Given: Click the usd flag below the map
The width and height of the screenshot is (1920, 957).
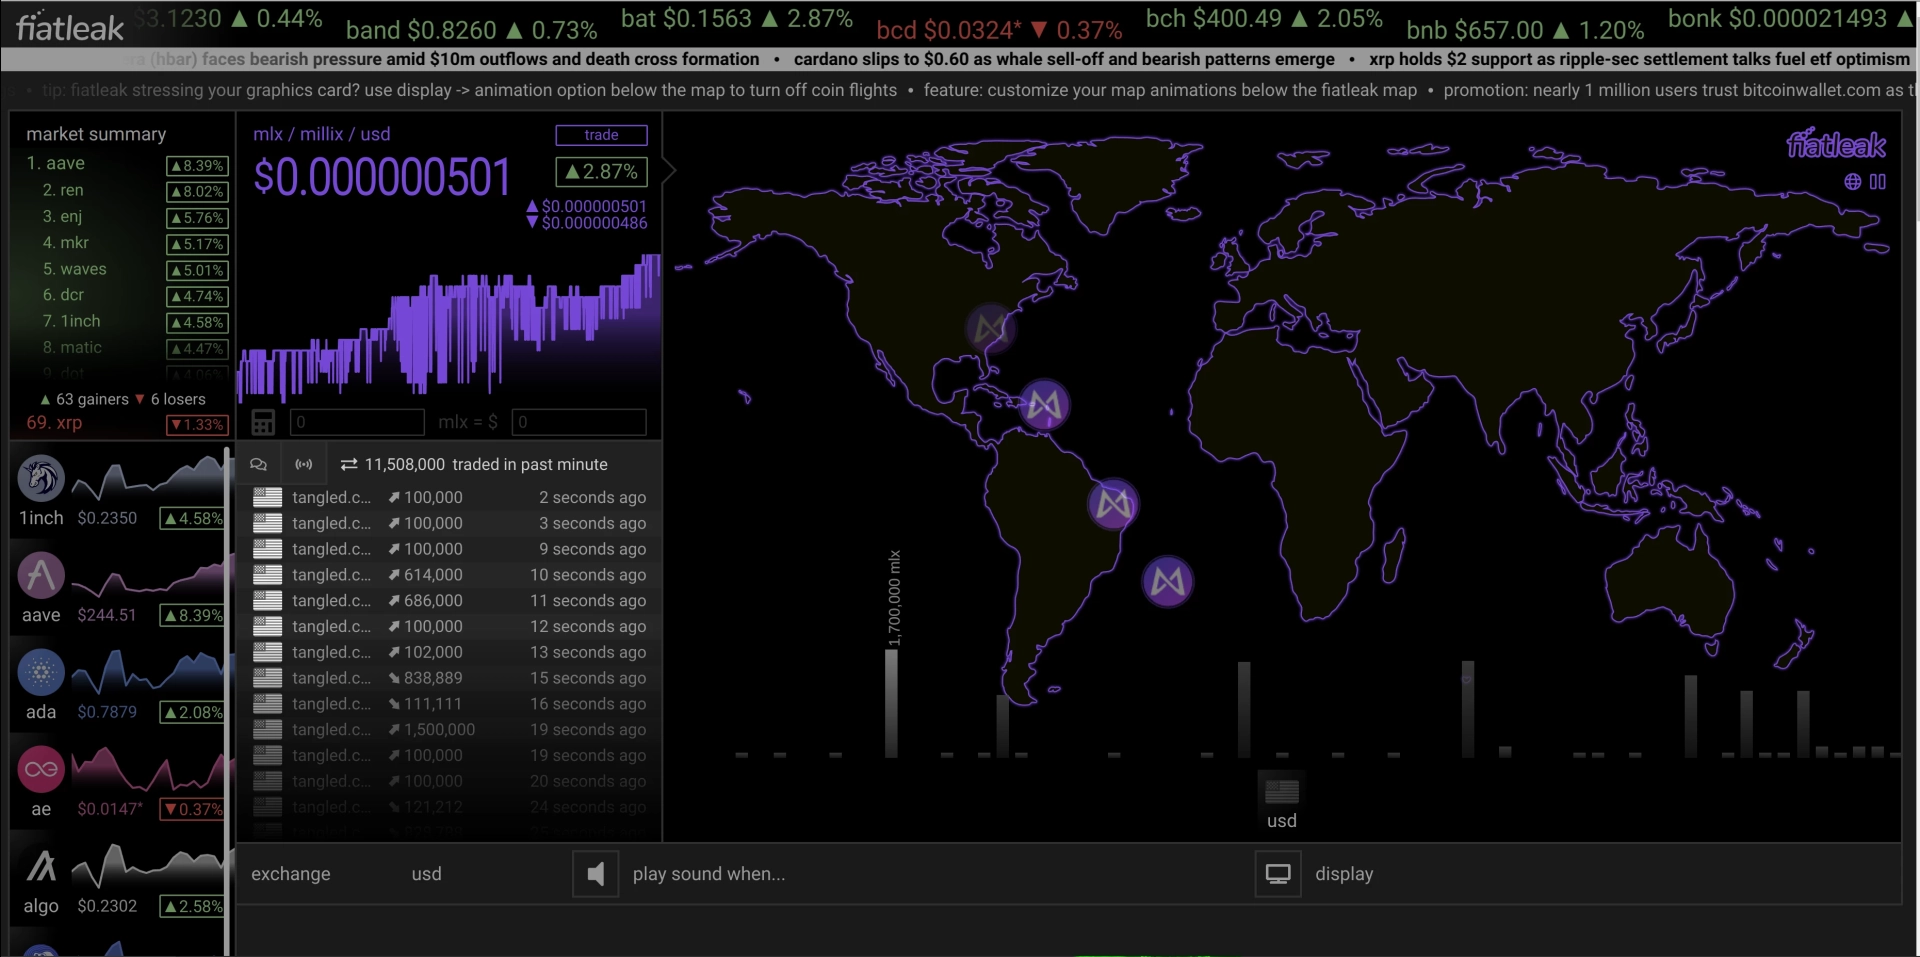Looking at the screenshot, I should (1282, 791).
